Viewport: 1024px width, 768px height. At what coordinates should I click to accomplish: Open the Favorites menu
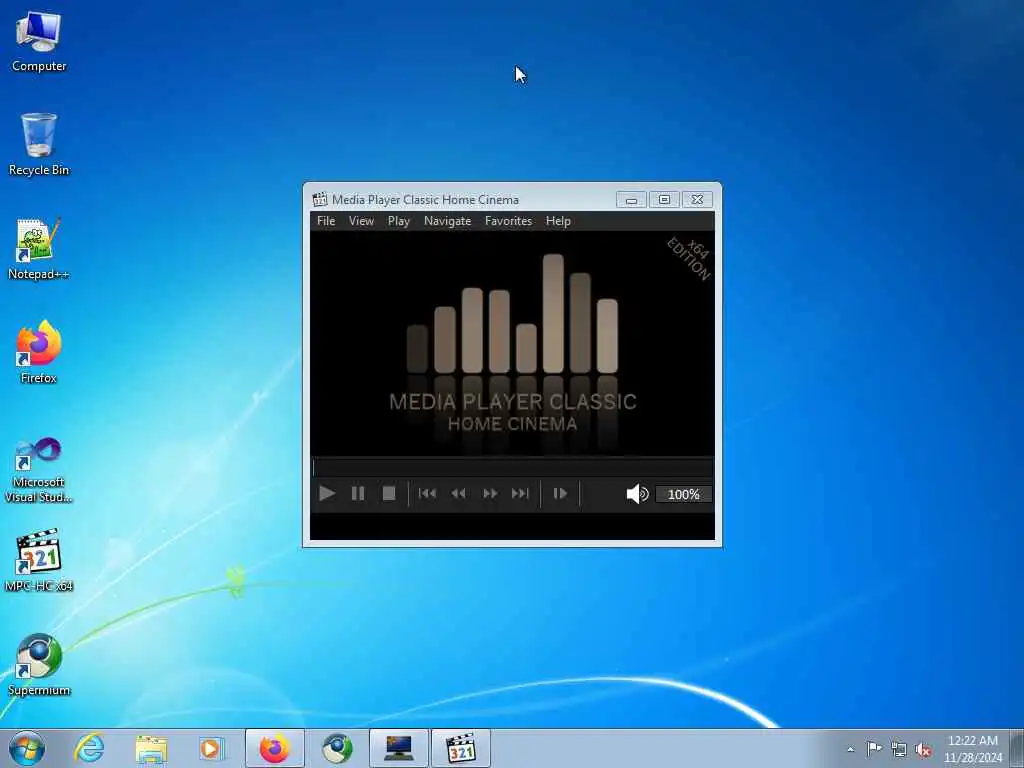(x=508, y=221)
